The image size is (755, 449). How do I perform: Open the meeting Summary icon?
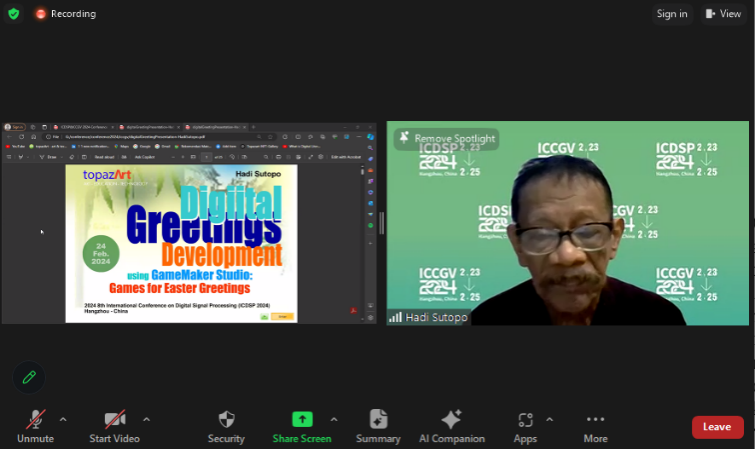pyautogui.click(x=378, y=420)
